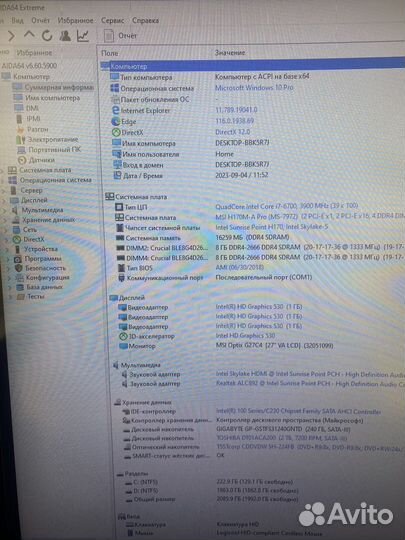Switch to the Избранное sidebar tab
405x540 pixels.
pyautogui.click(x=34, y=53)
